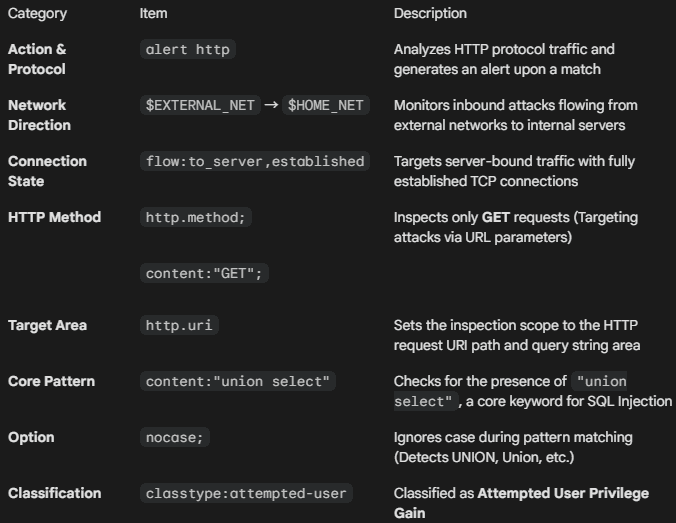Viewport: 676px width, 523px height.
Task: Click the "Network Direction" row label
Action: tap(39, 115)
